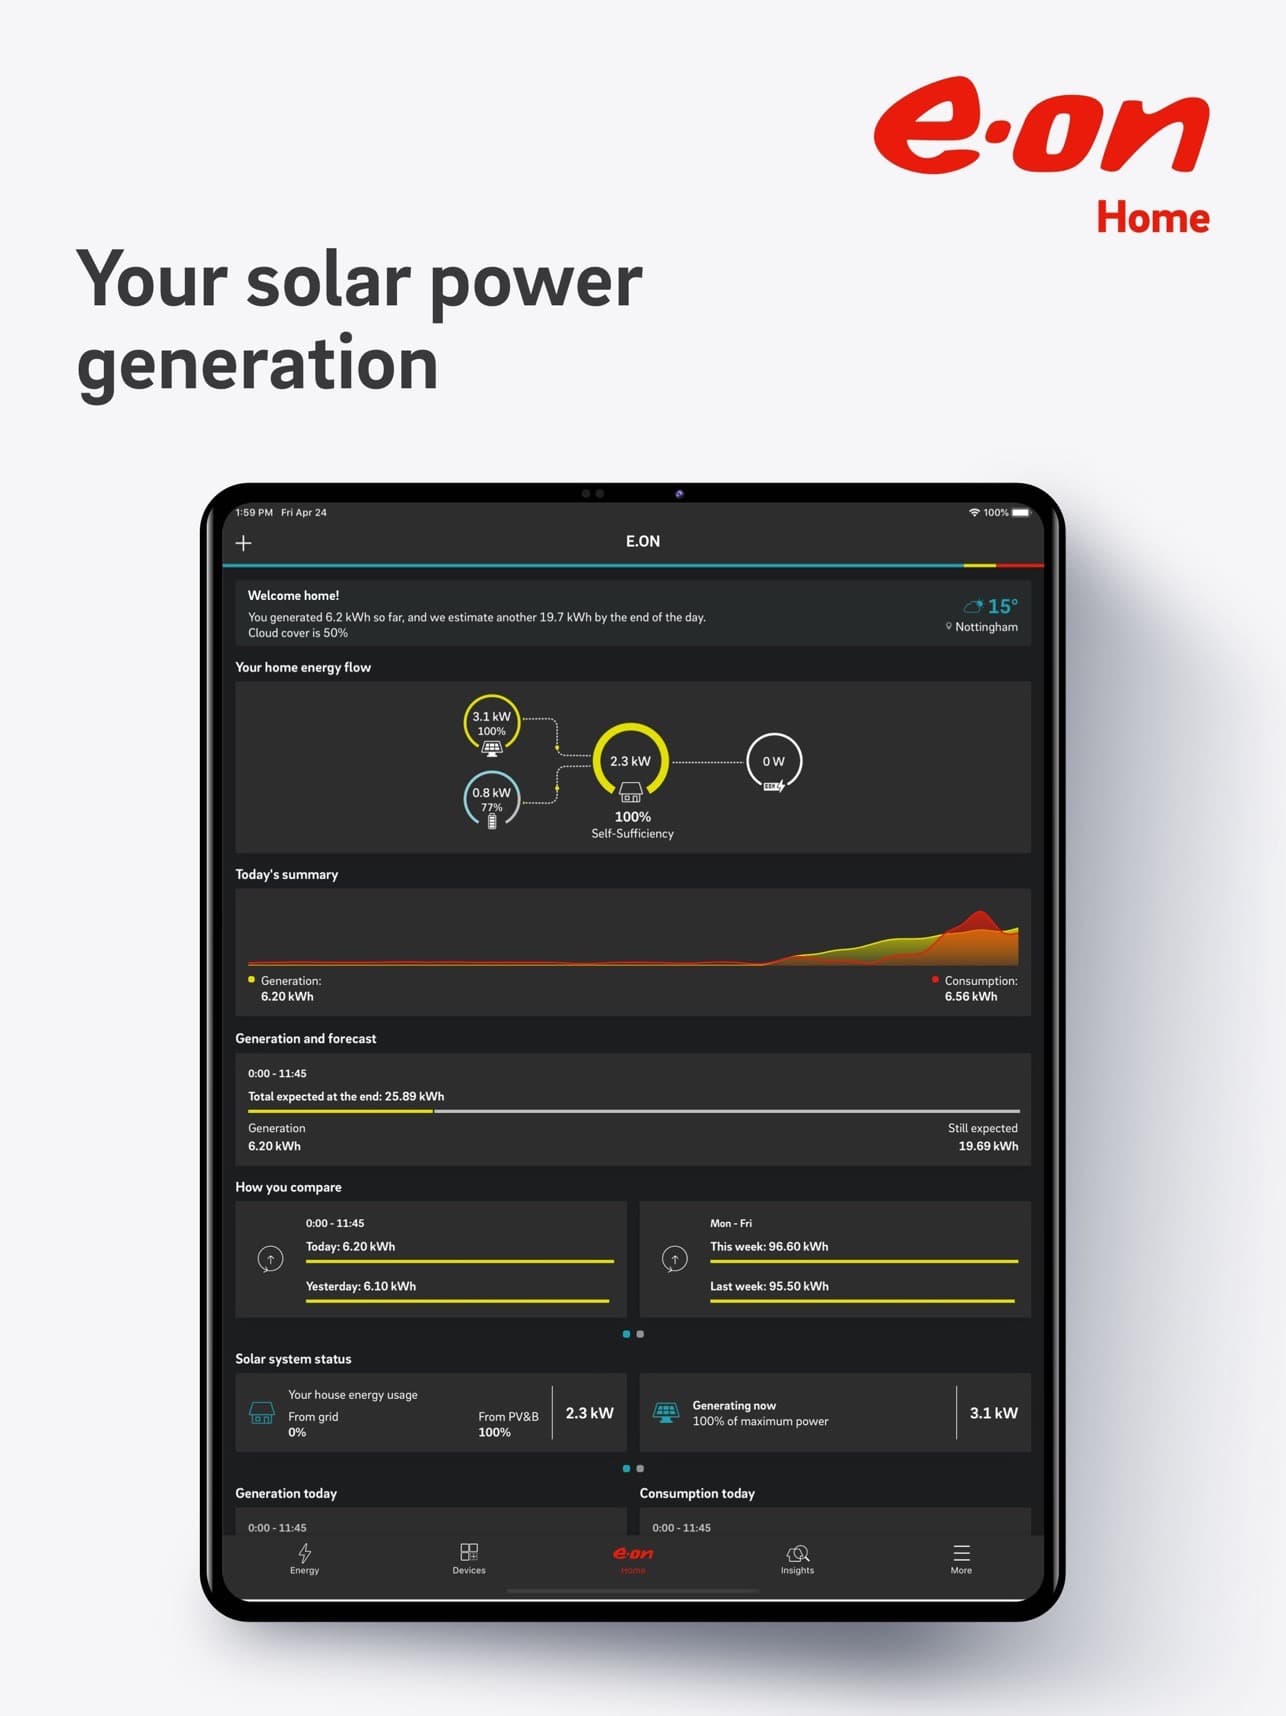
Task: Tap the Welcome home! message
Action: click(293, 595)
